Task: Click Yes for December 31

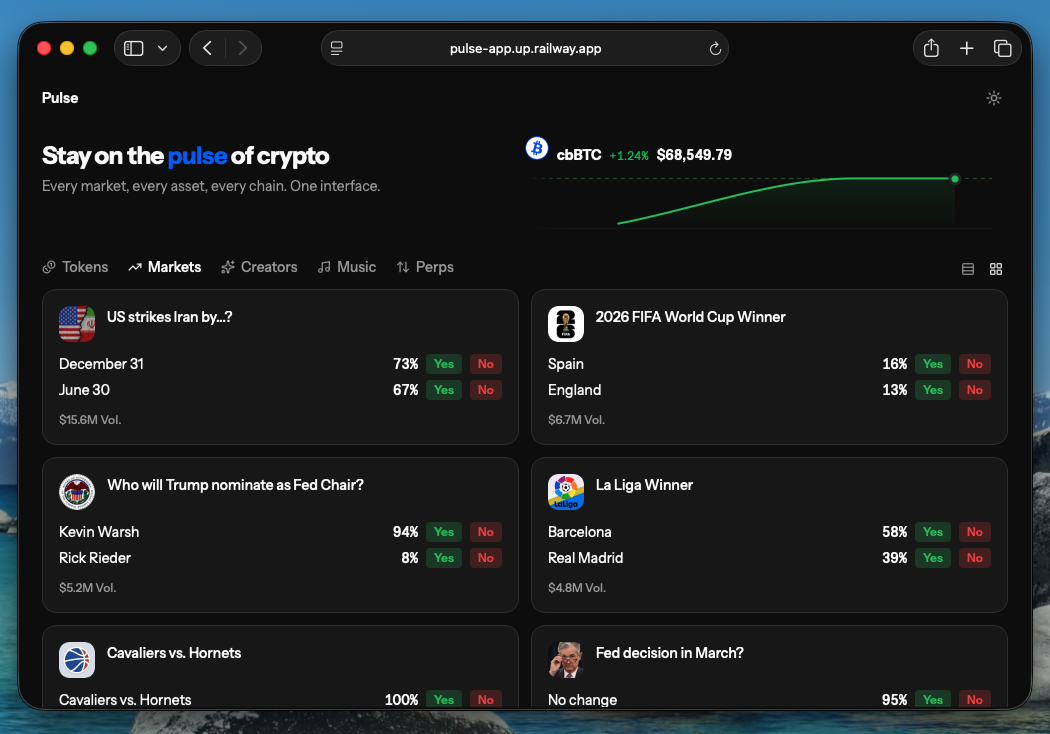Action: click(x=443, y=364)
